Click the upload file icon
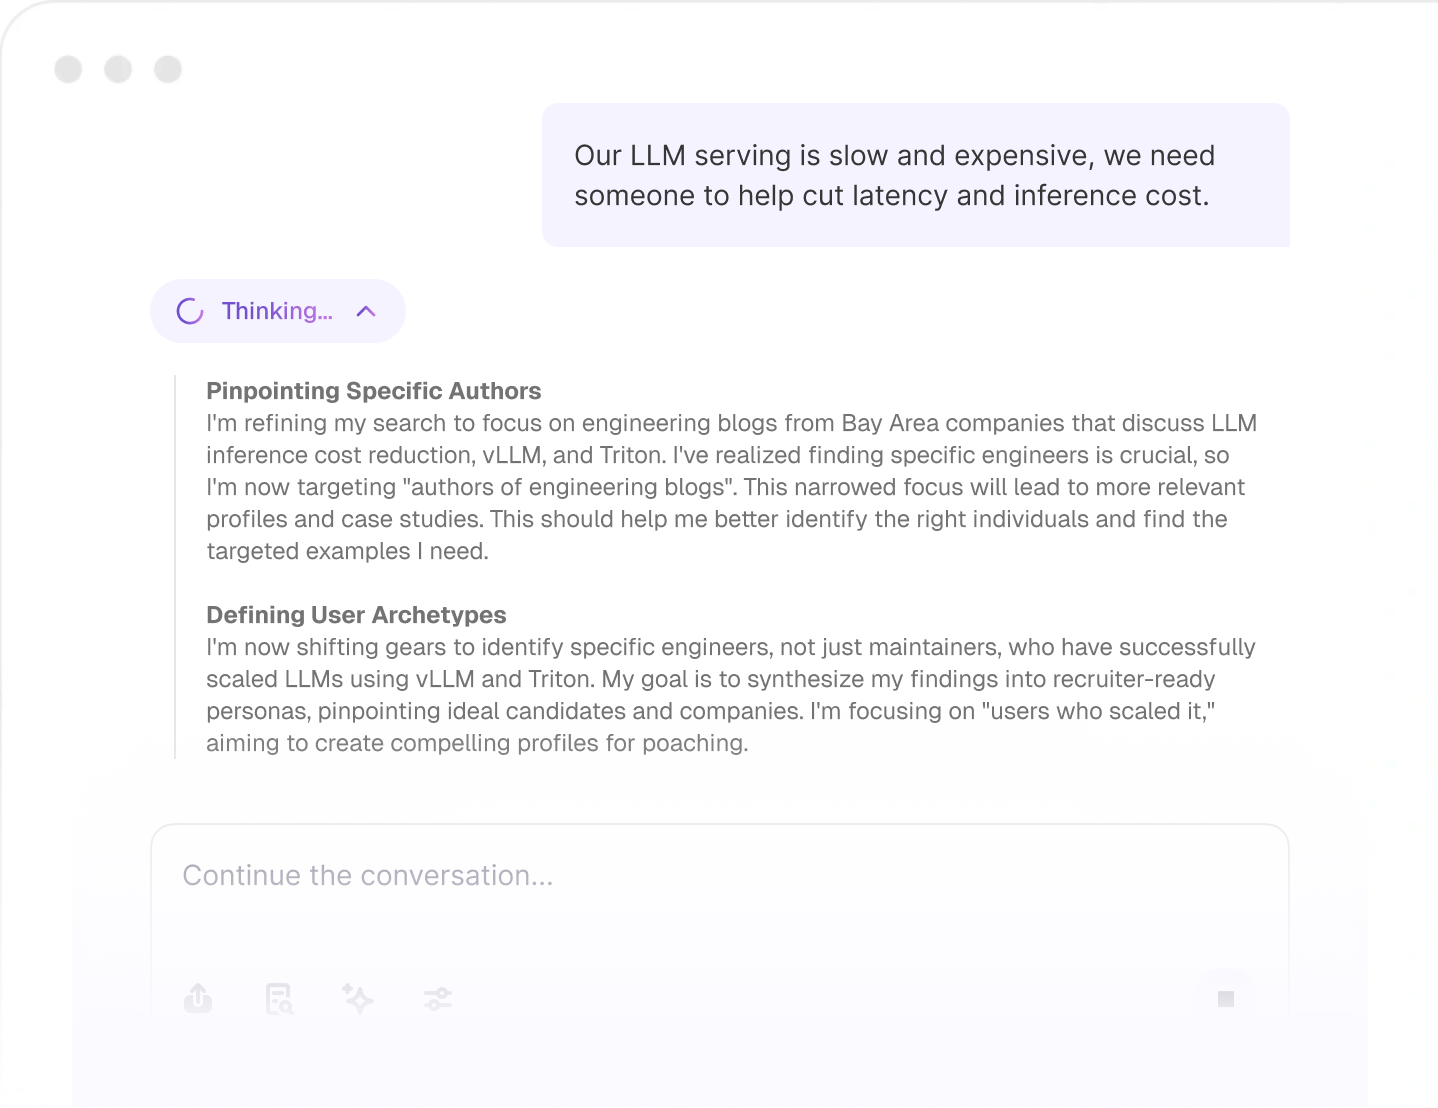This screenshot has height=1108, width=1438. (x=198, y=997)
